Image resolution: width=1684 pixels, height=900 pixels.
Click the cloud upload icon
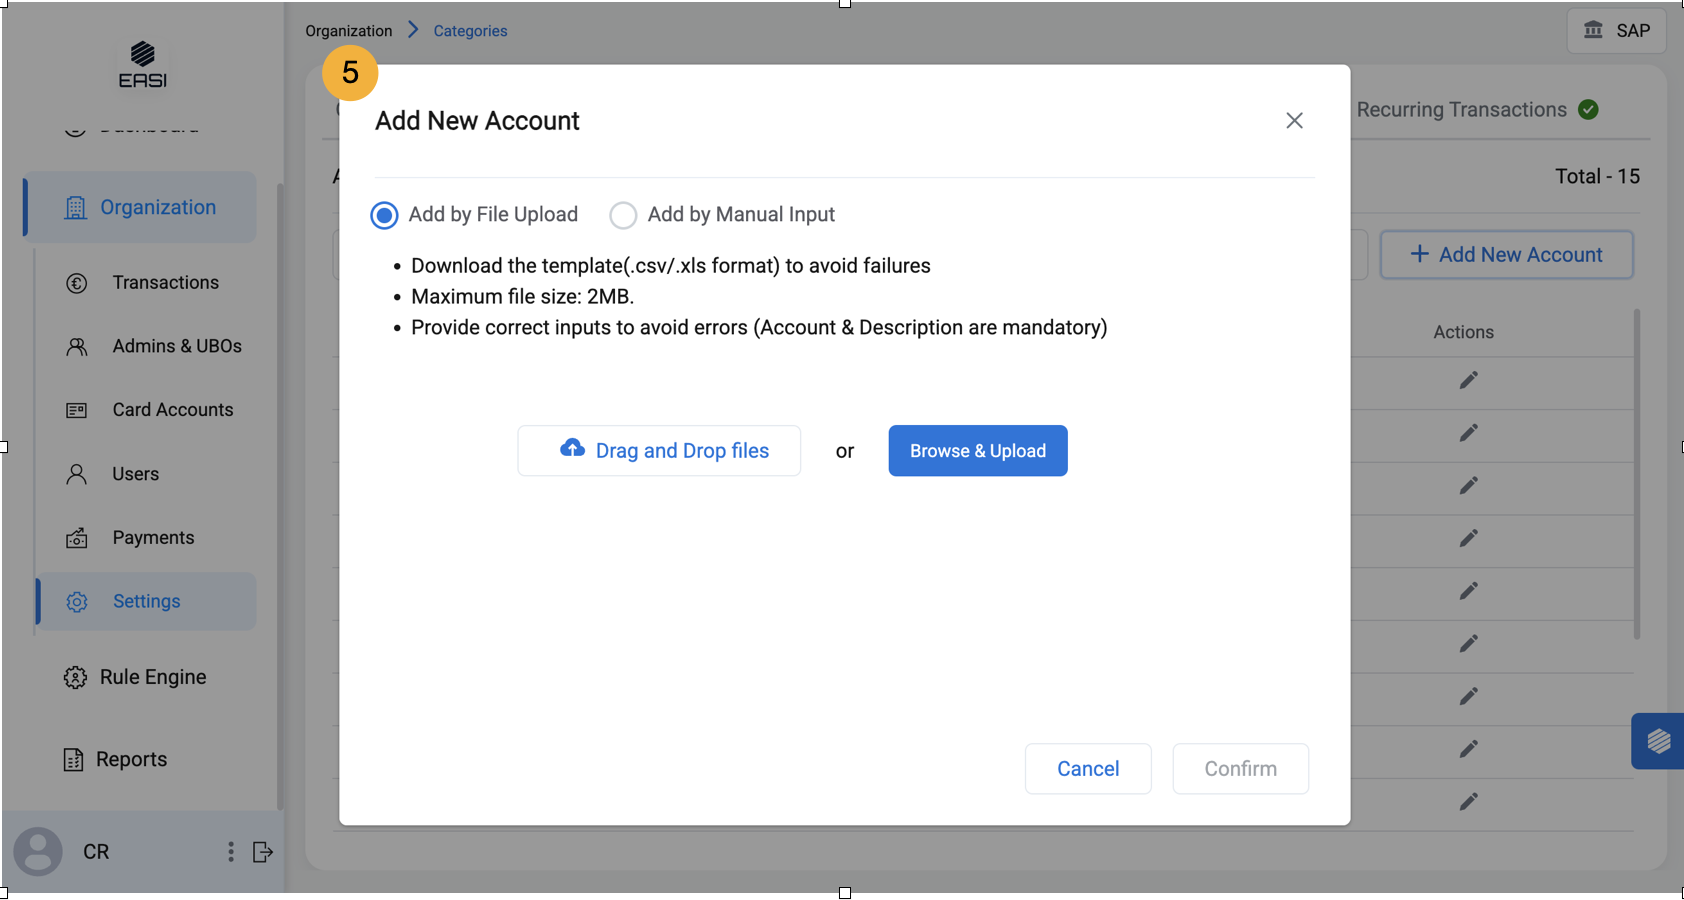[572, 449]
